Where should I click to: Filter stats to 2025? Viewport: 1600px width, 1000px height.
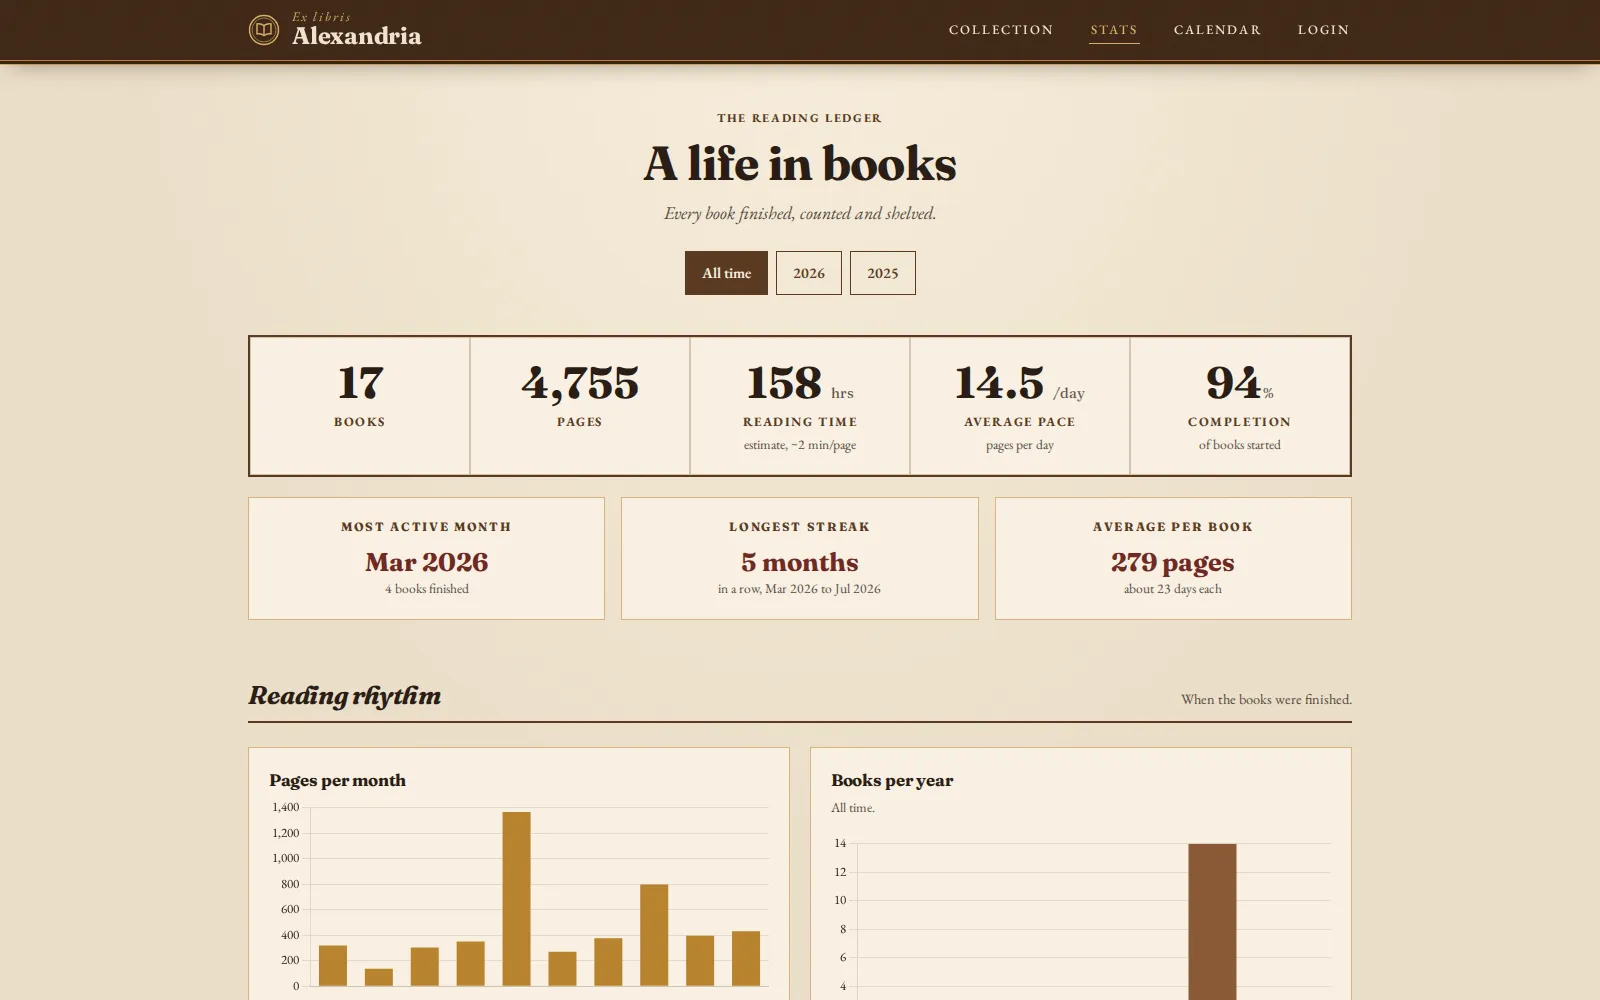(883, 273)
